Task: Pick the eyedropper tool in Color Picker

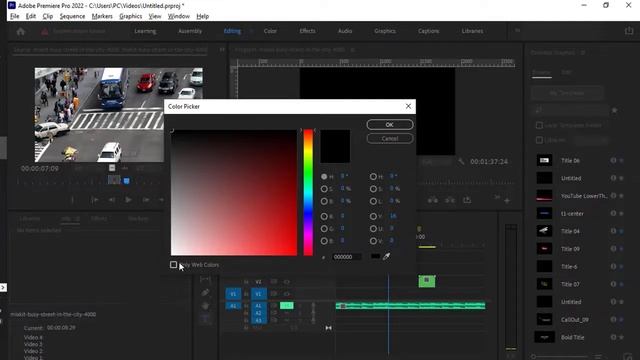Action: [x=386, y=256]
